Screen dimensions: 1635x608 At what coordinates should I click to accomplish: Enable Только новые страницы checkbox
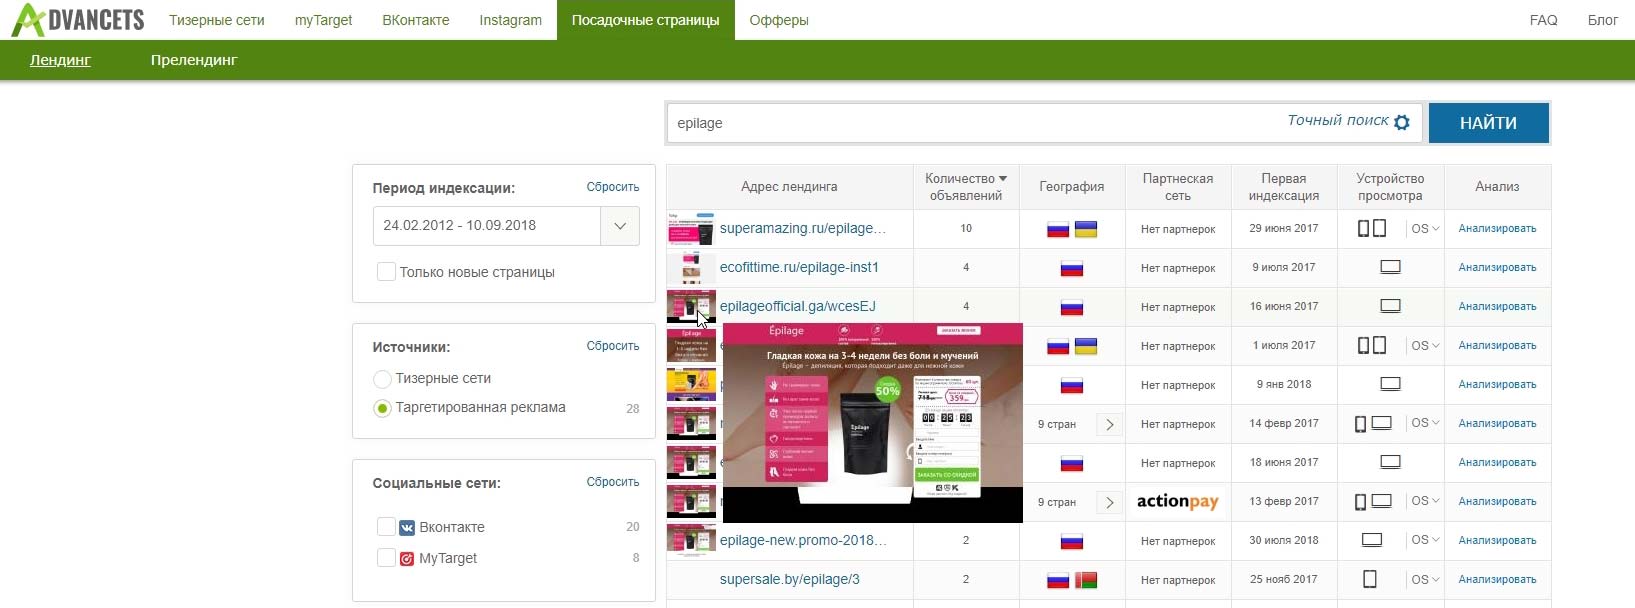(x=386, y=272)
